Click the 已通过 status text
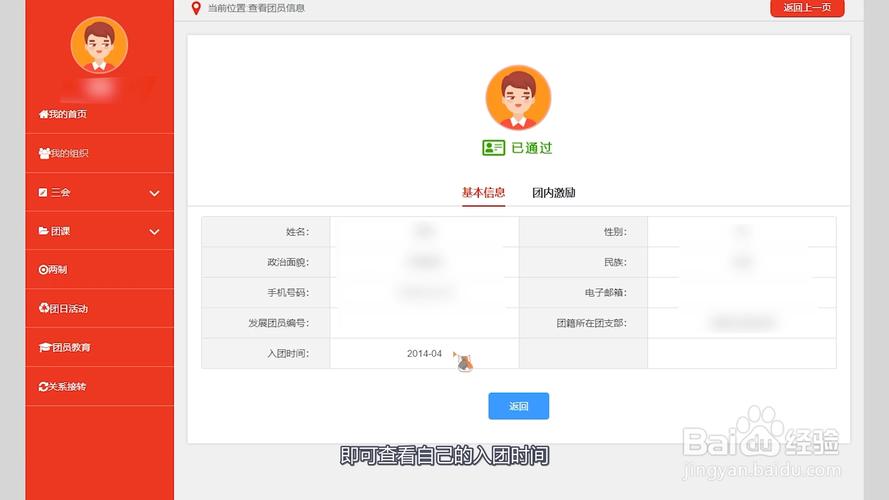889x500 pixels. pyautogui.click(x=531, y=148)
